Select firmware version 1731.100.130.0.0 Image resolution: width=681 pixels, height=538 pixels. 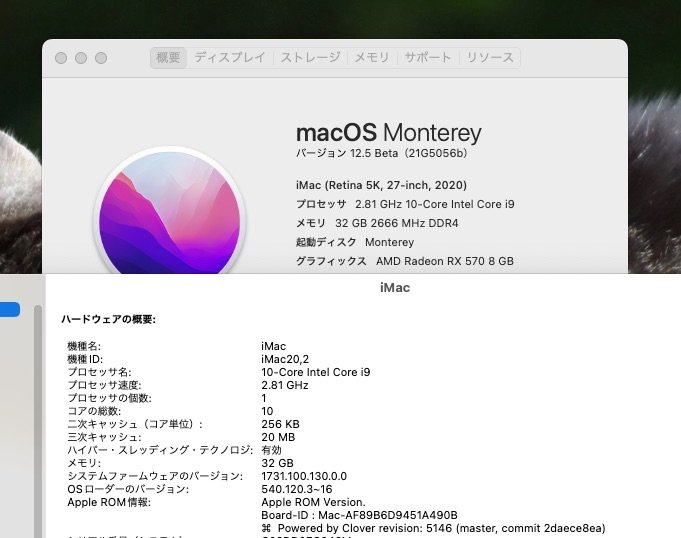point(304,476)
